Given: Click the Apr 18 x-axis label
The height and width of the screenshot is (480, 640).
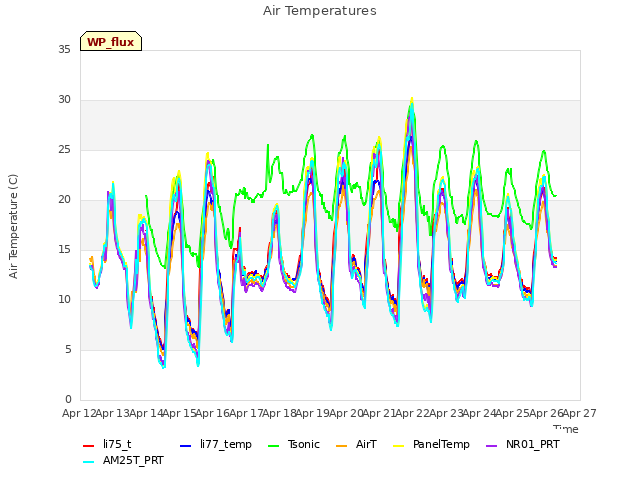Looking at the screenshot, I should click(279, 413).
